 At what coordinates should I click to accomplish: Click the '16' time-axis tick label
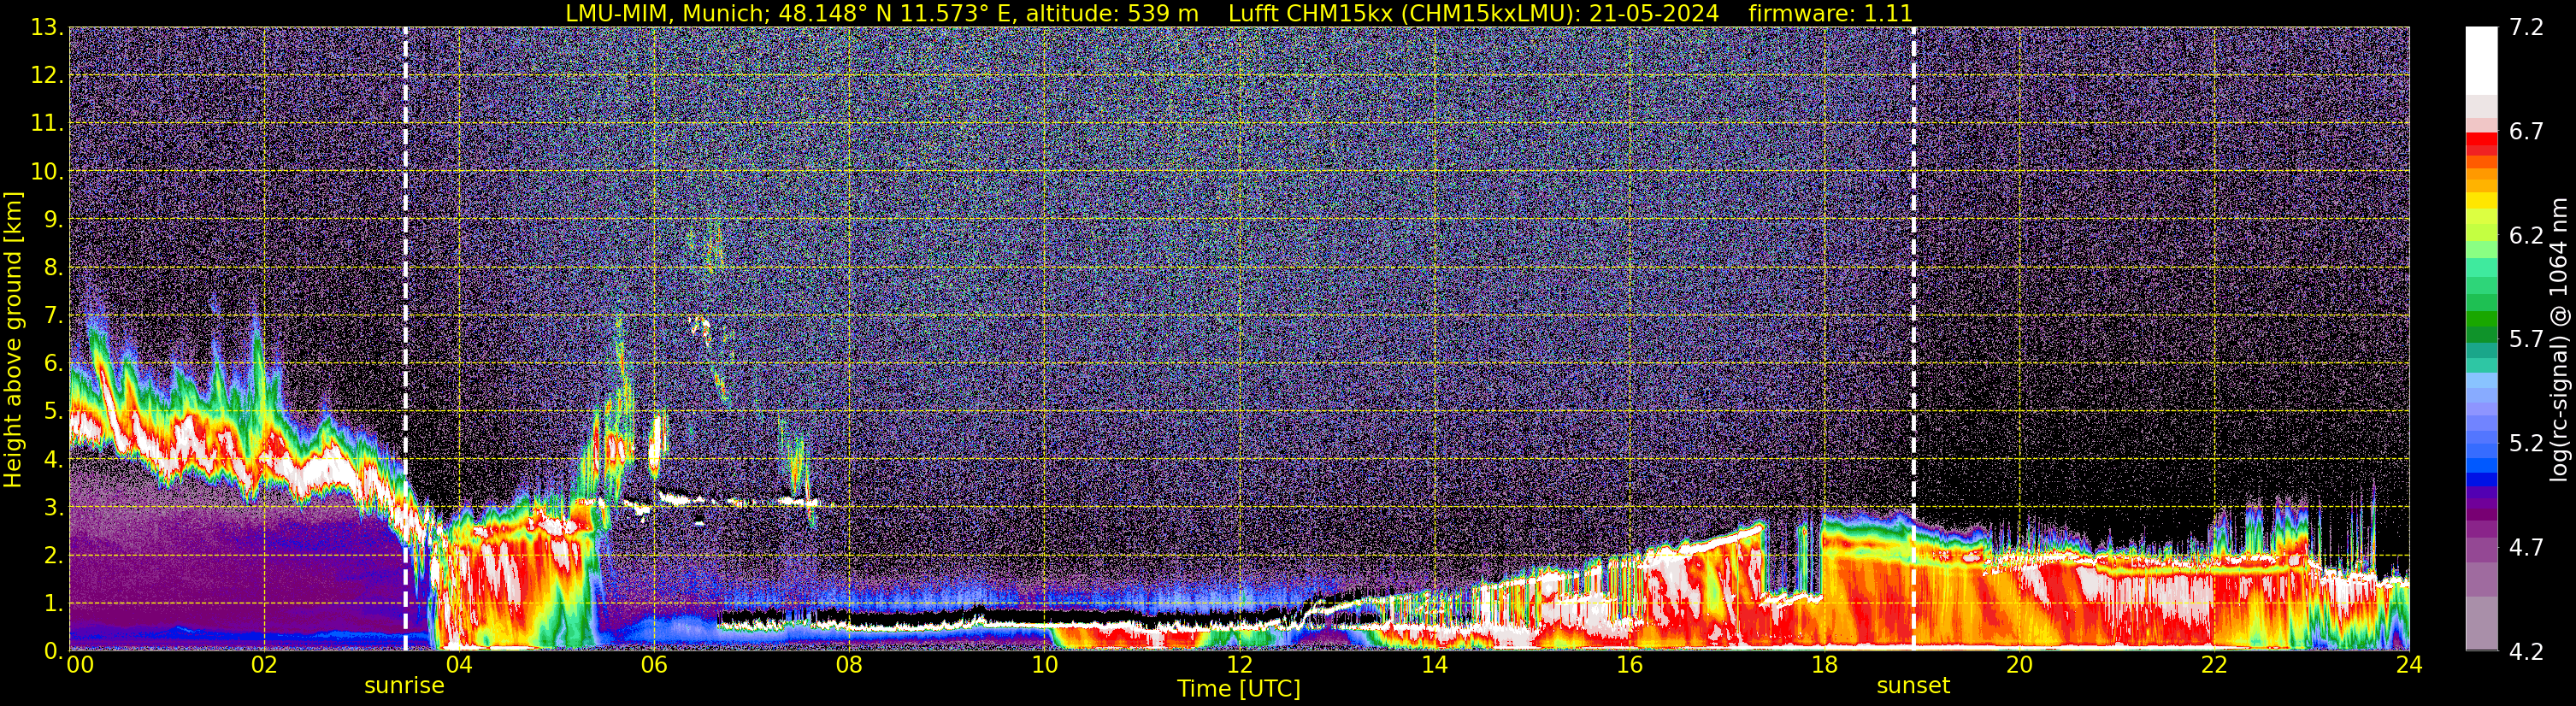1629,665
